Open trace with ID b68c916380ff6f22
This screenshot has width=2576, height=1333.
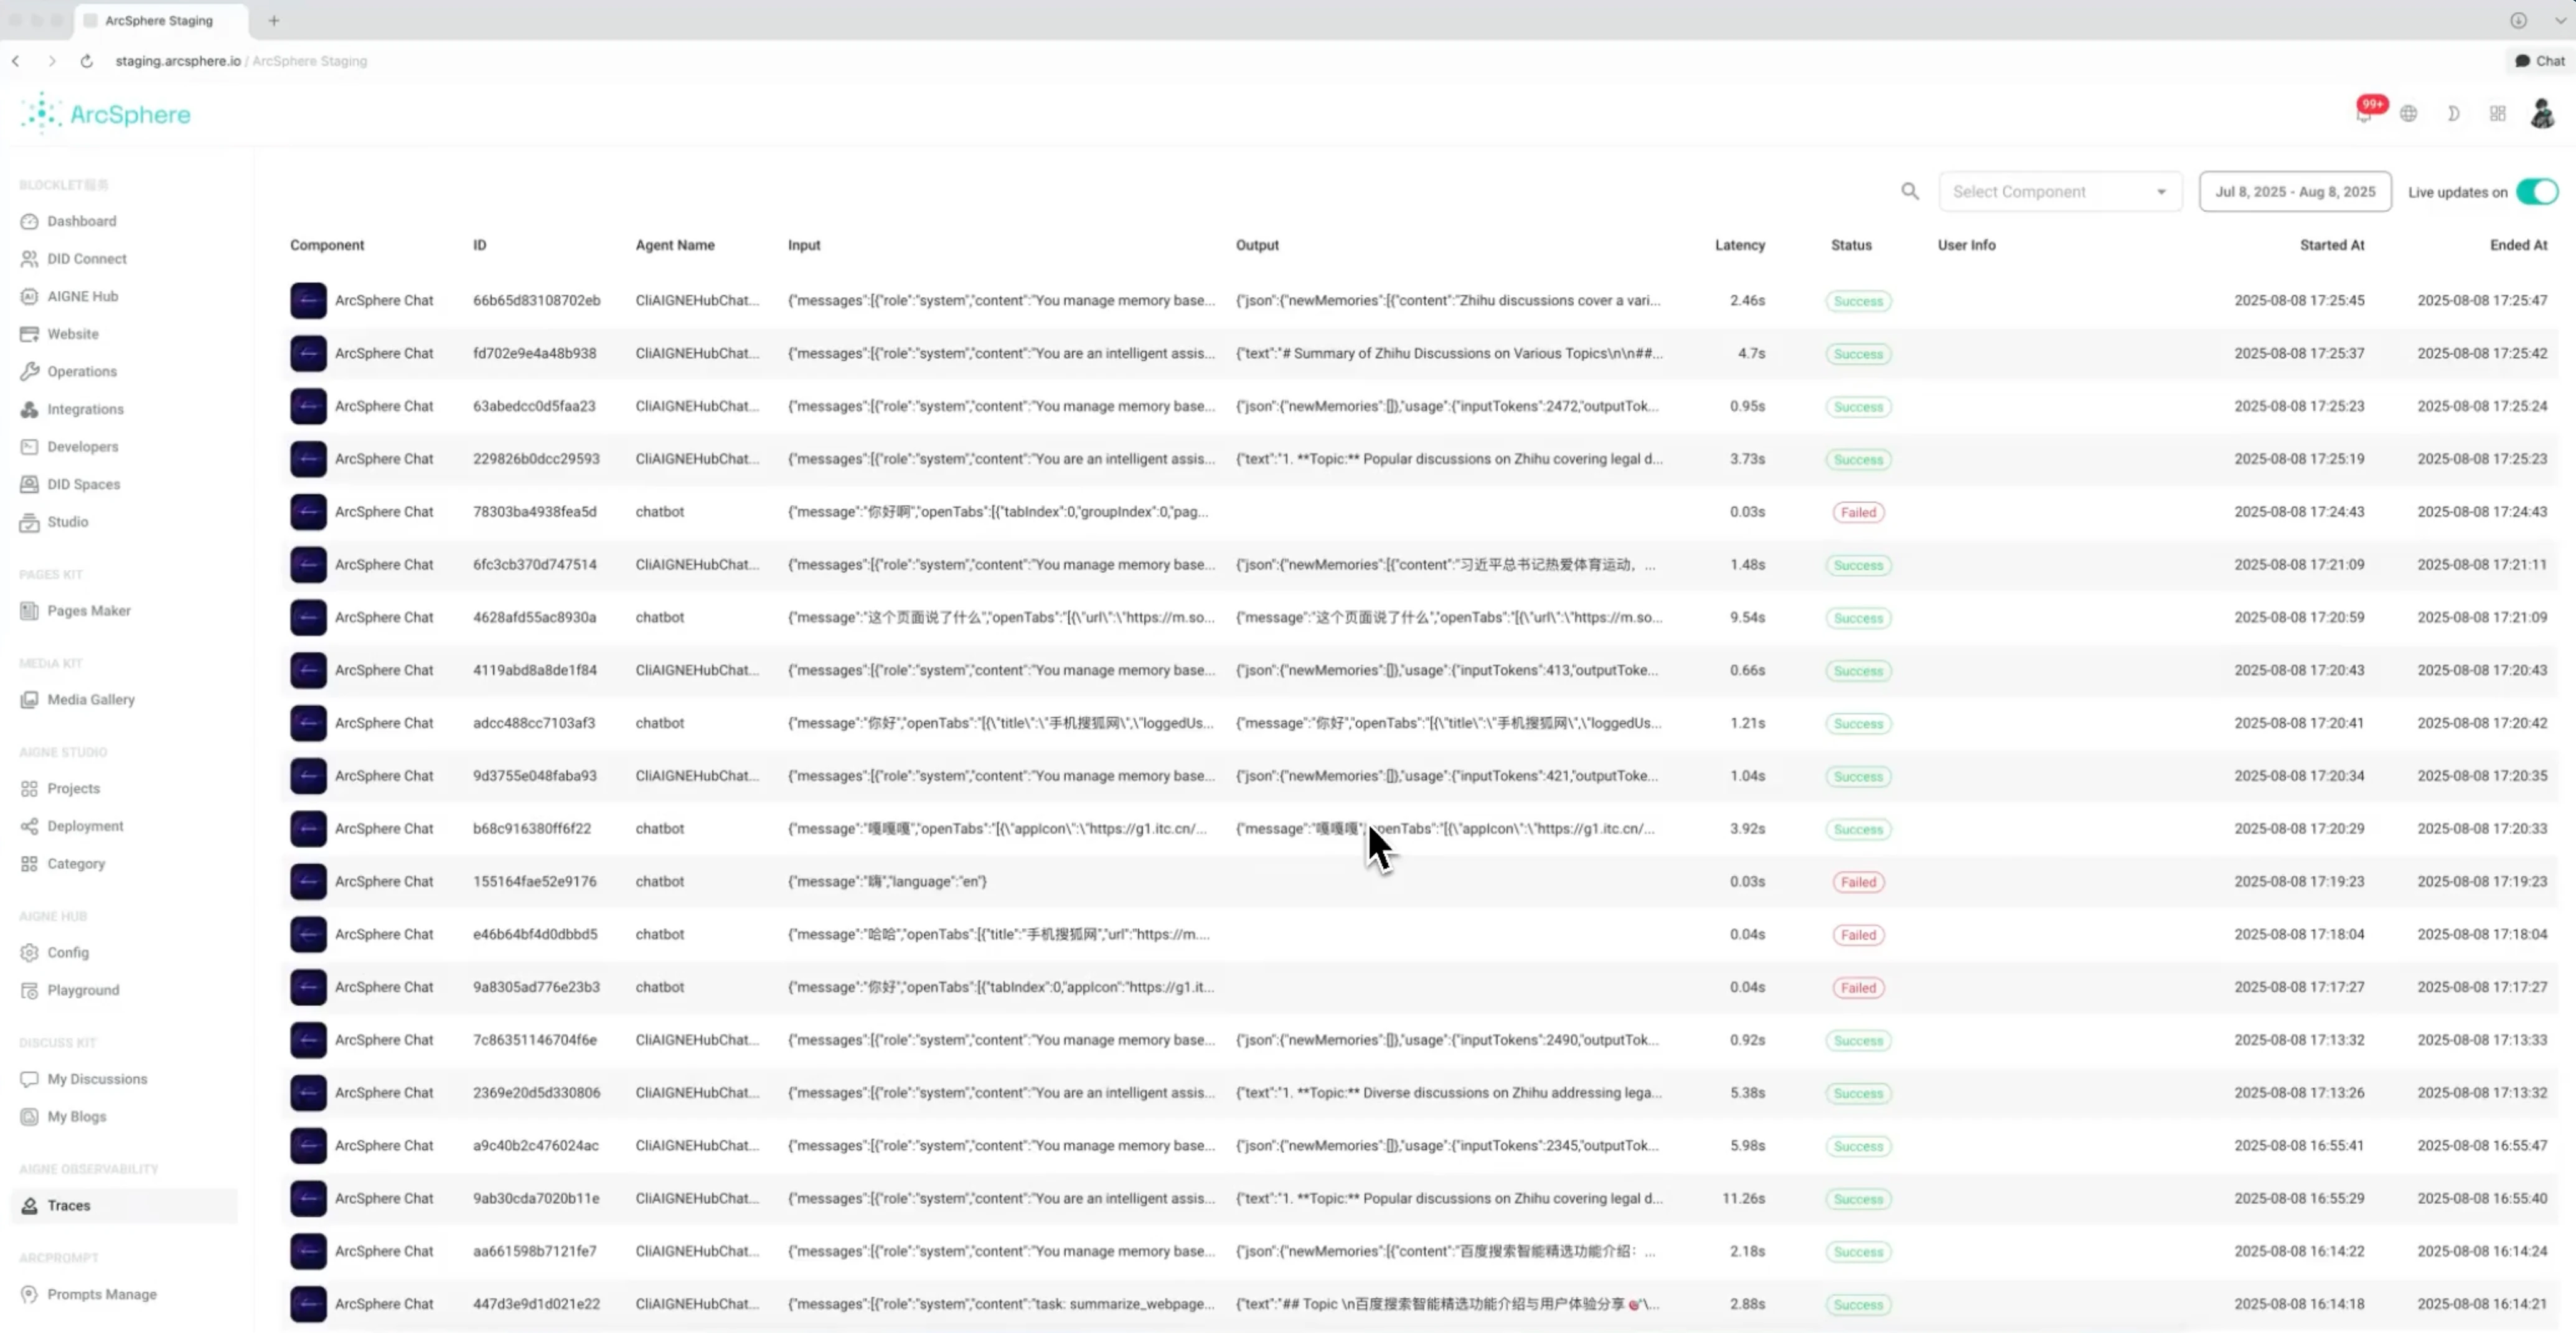point(1419,829)
